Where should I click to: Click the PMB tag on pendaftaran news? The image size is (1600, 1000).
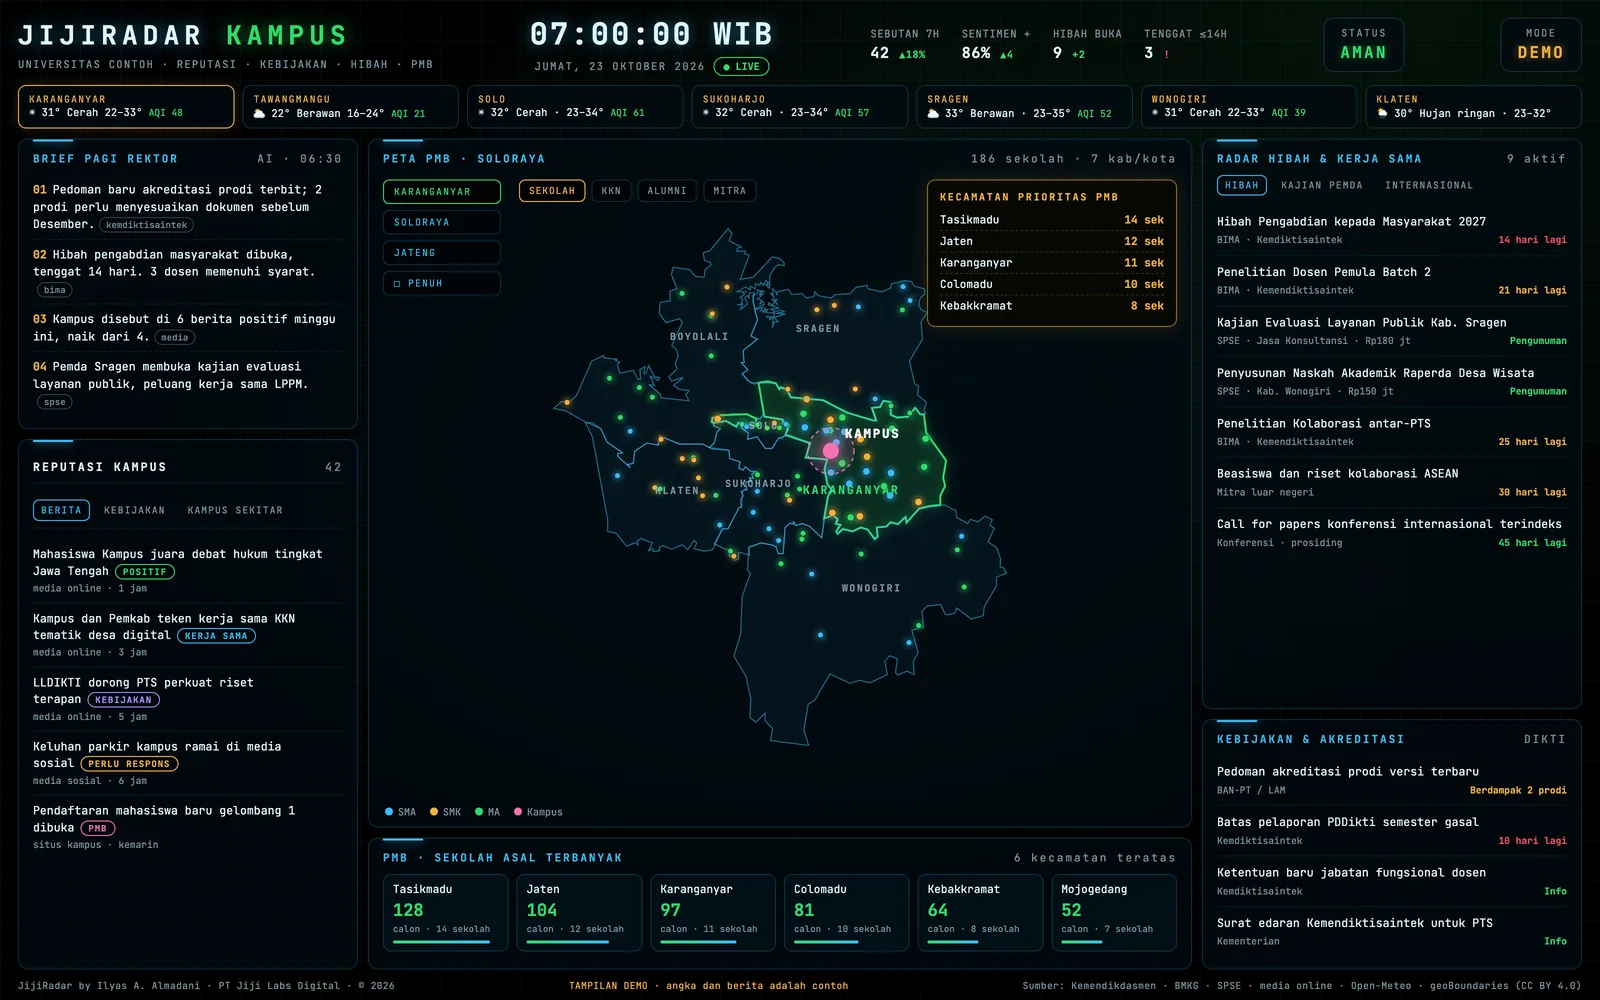pyautogui.click(x=97, y=828)
